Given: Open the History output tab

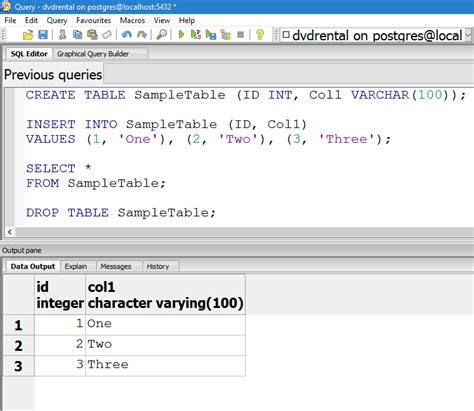Looking at the screenshot, I should click(x=158, y=266).
